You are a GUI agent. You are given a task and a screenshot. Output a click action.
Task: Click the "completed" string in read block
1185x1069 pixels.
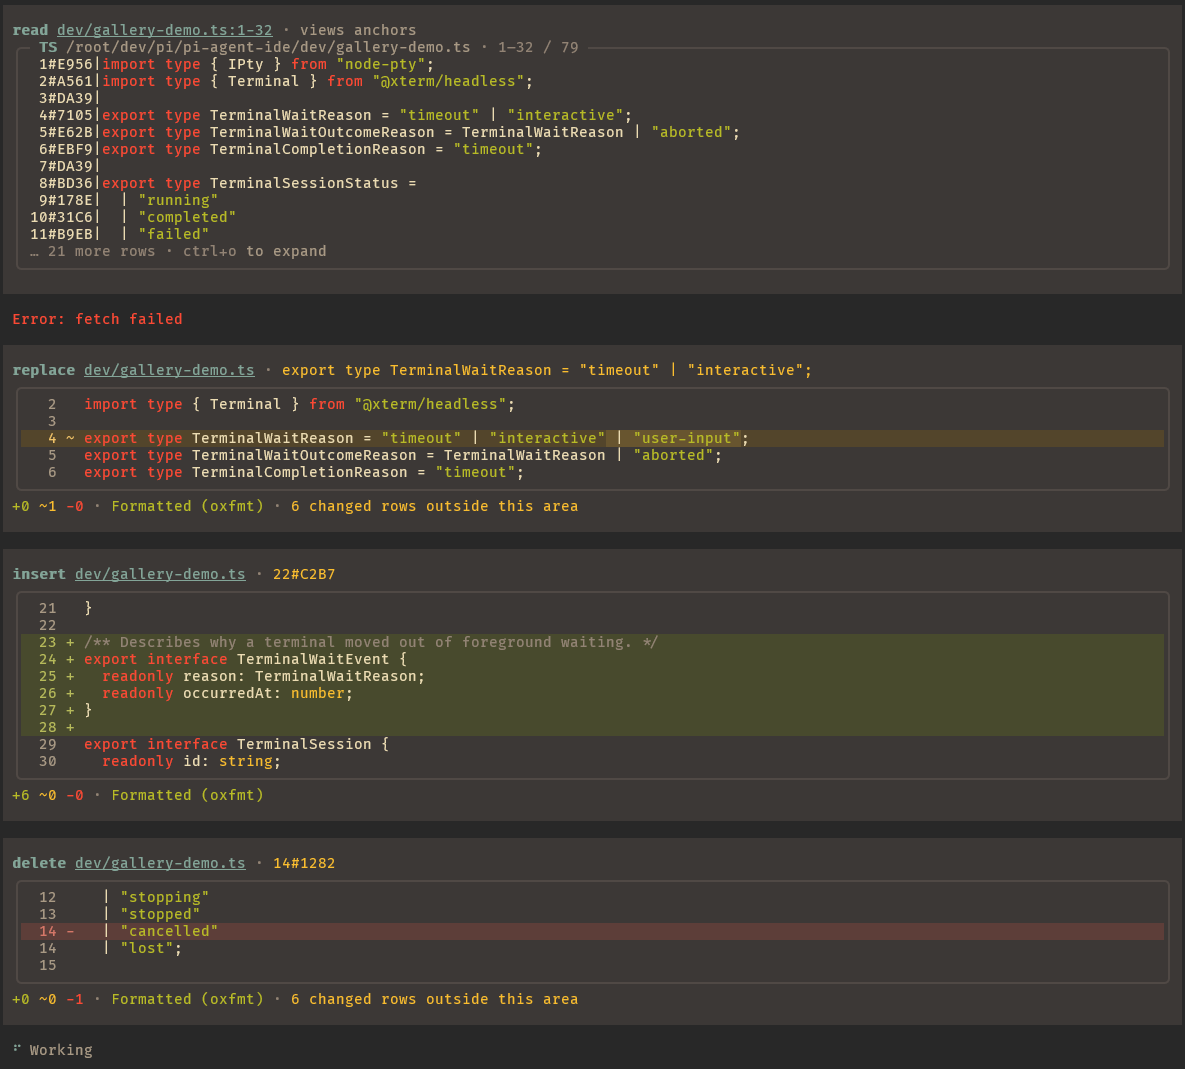pos(187,217)
